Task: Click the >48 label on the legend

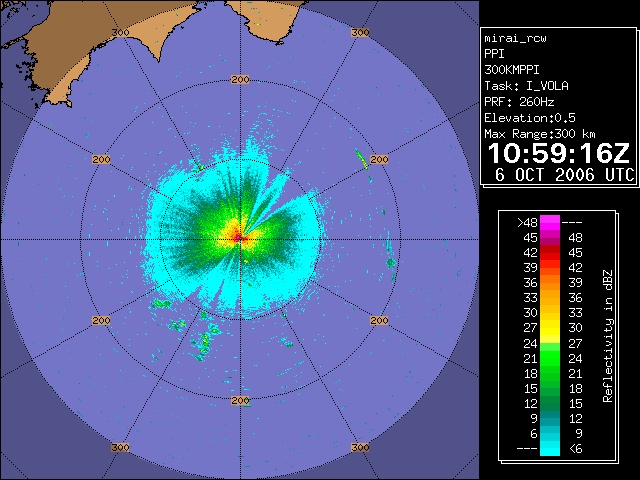Action: (527, 222)
